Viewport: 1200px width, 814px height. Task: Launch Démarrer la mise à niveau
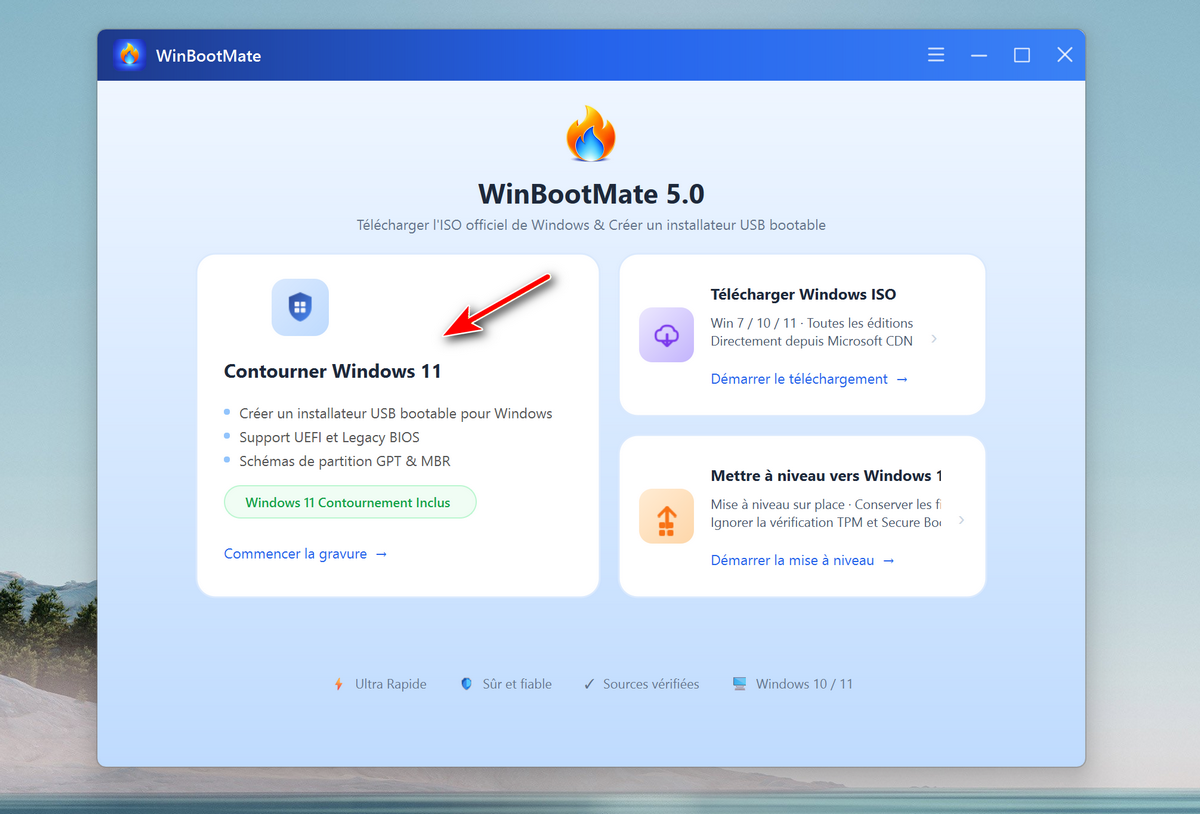pos(794,560)
